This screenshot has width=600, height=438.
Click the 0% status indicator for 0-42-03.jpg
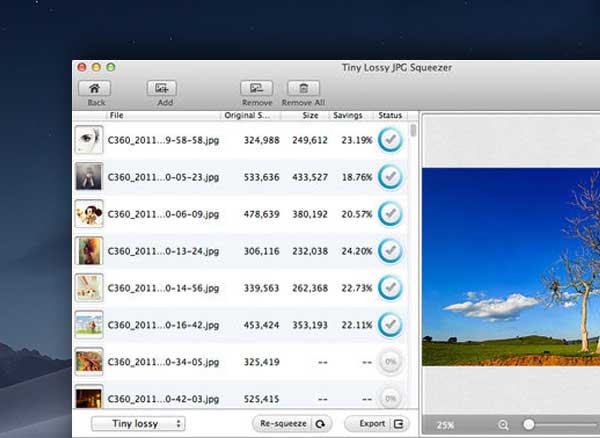click(x=390, y=398)
